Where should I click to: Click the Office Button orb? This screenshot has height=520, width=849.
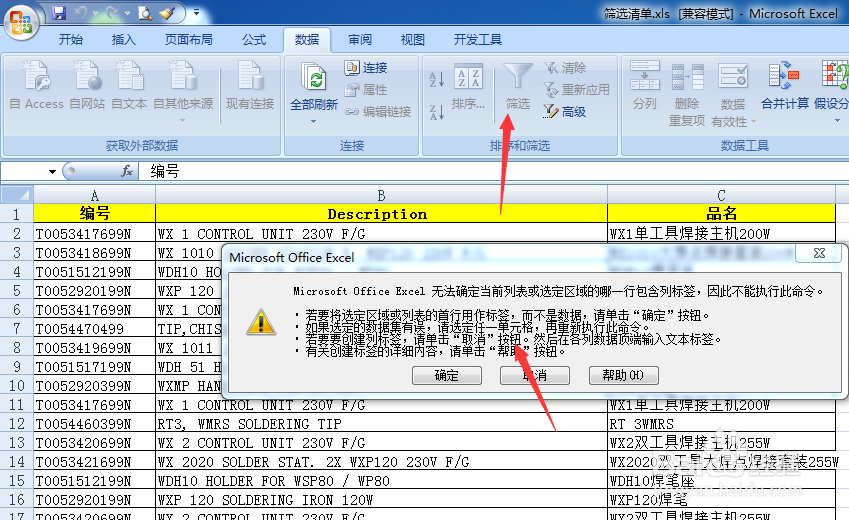[x=21, y=22]
